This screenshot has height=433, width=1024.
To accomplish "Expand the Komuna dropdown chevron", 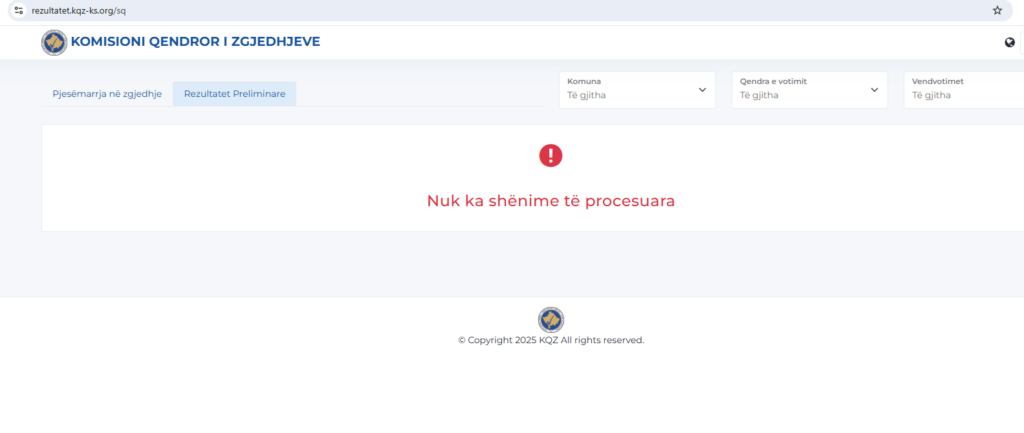I will click(702, 89).
